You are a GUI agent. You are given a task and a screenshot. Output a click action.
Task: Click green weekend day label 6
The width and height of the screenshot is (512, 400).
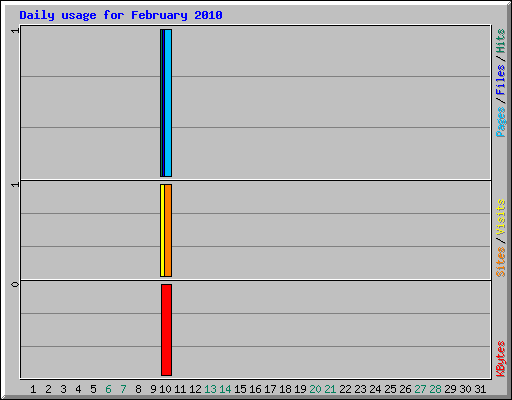tap(108, 389)
